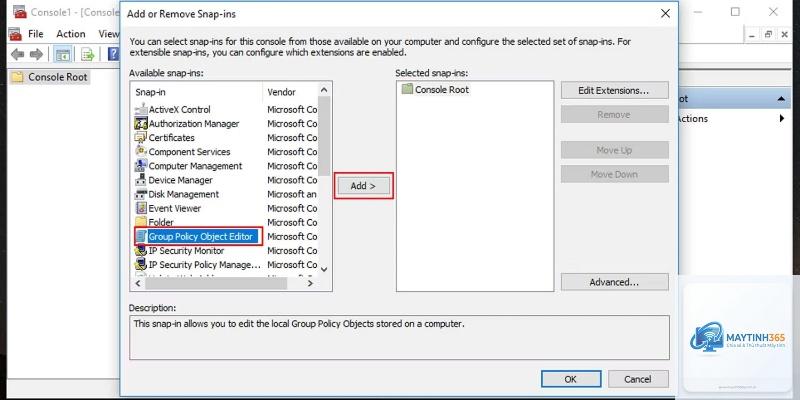Select the Computer Management snap-in icon
The height and width of the screenshot is (400, 800).
pyautogui.click(x=141, y=166)
